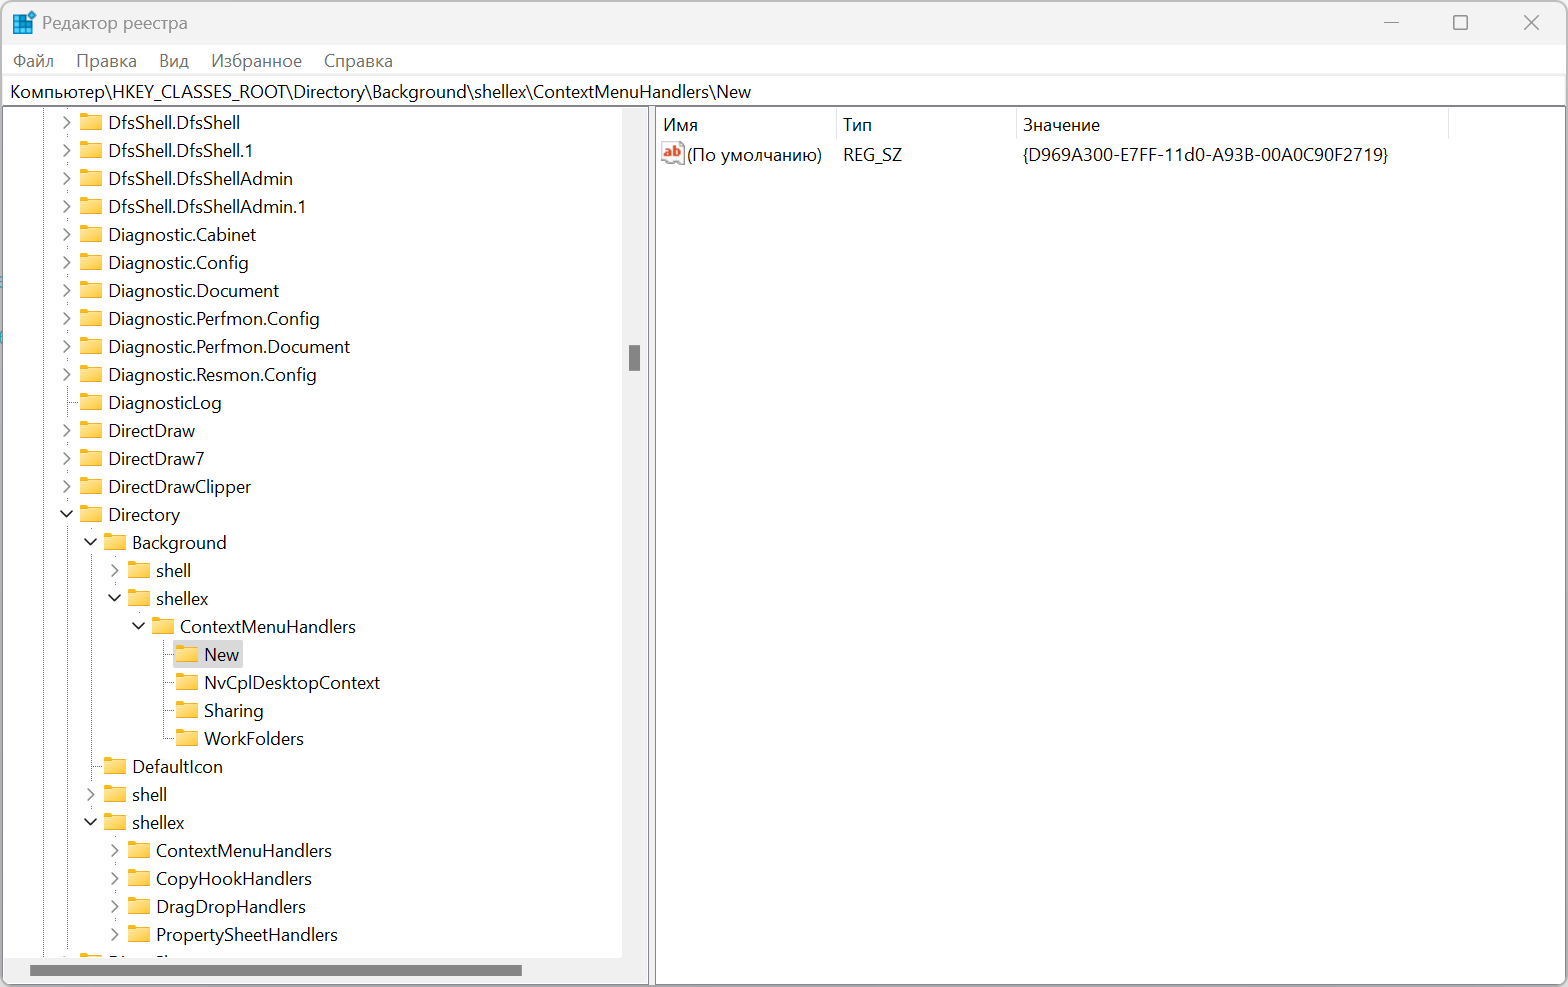Collapse the ContextMenuHandlers key under Background
The image size is (1568, 987).
[139, 626]
